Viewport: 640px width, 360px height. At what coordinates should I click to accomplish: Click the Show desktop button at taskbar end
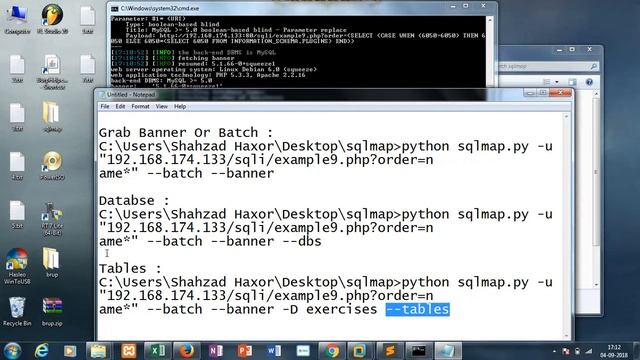(x=636, y=351)
